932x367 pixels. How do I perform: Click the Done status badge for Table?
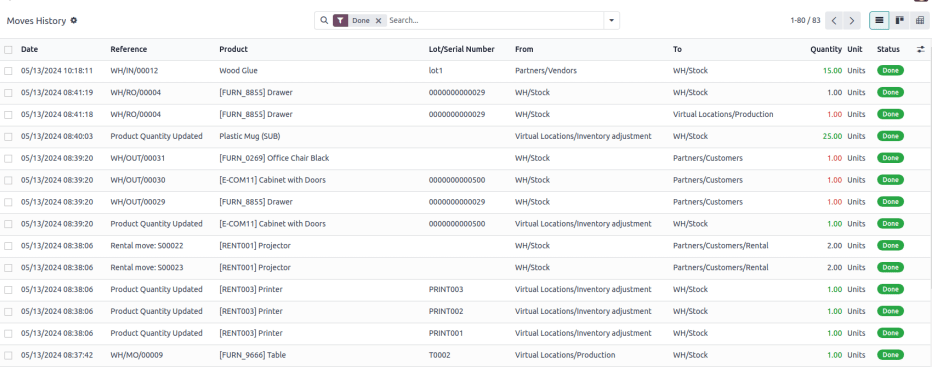[x=890, y=355]
